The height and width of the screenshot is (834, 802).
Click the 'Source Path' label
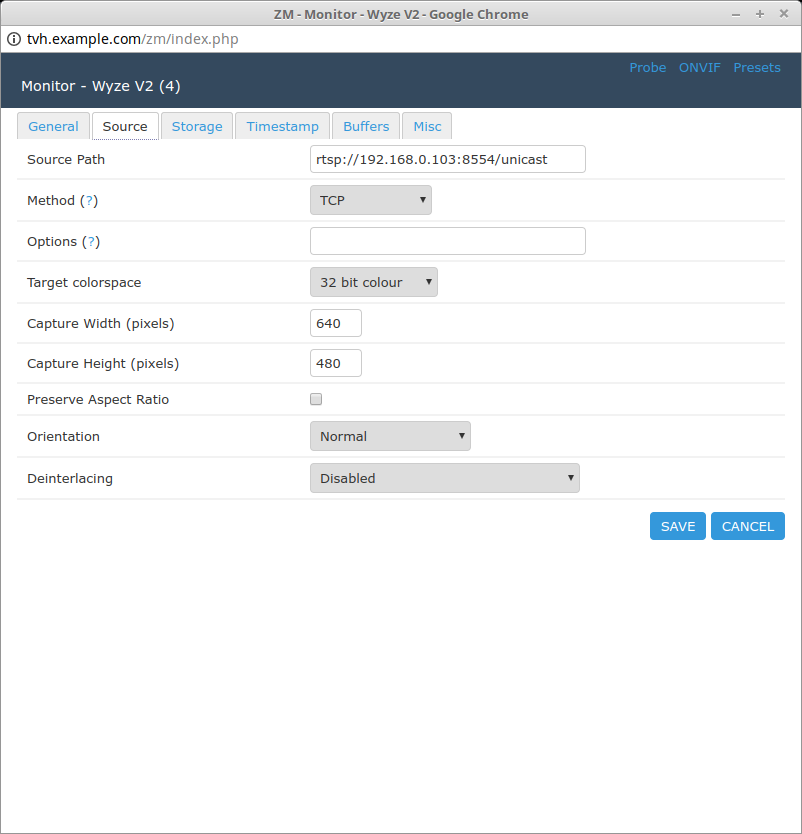pyautogui.click(x=66, y=159)
